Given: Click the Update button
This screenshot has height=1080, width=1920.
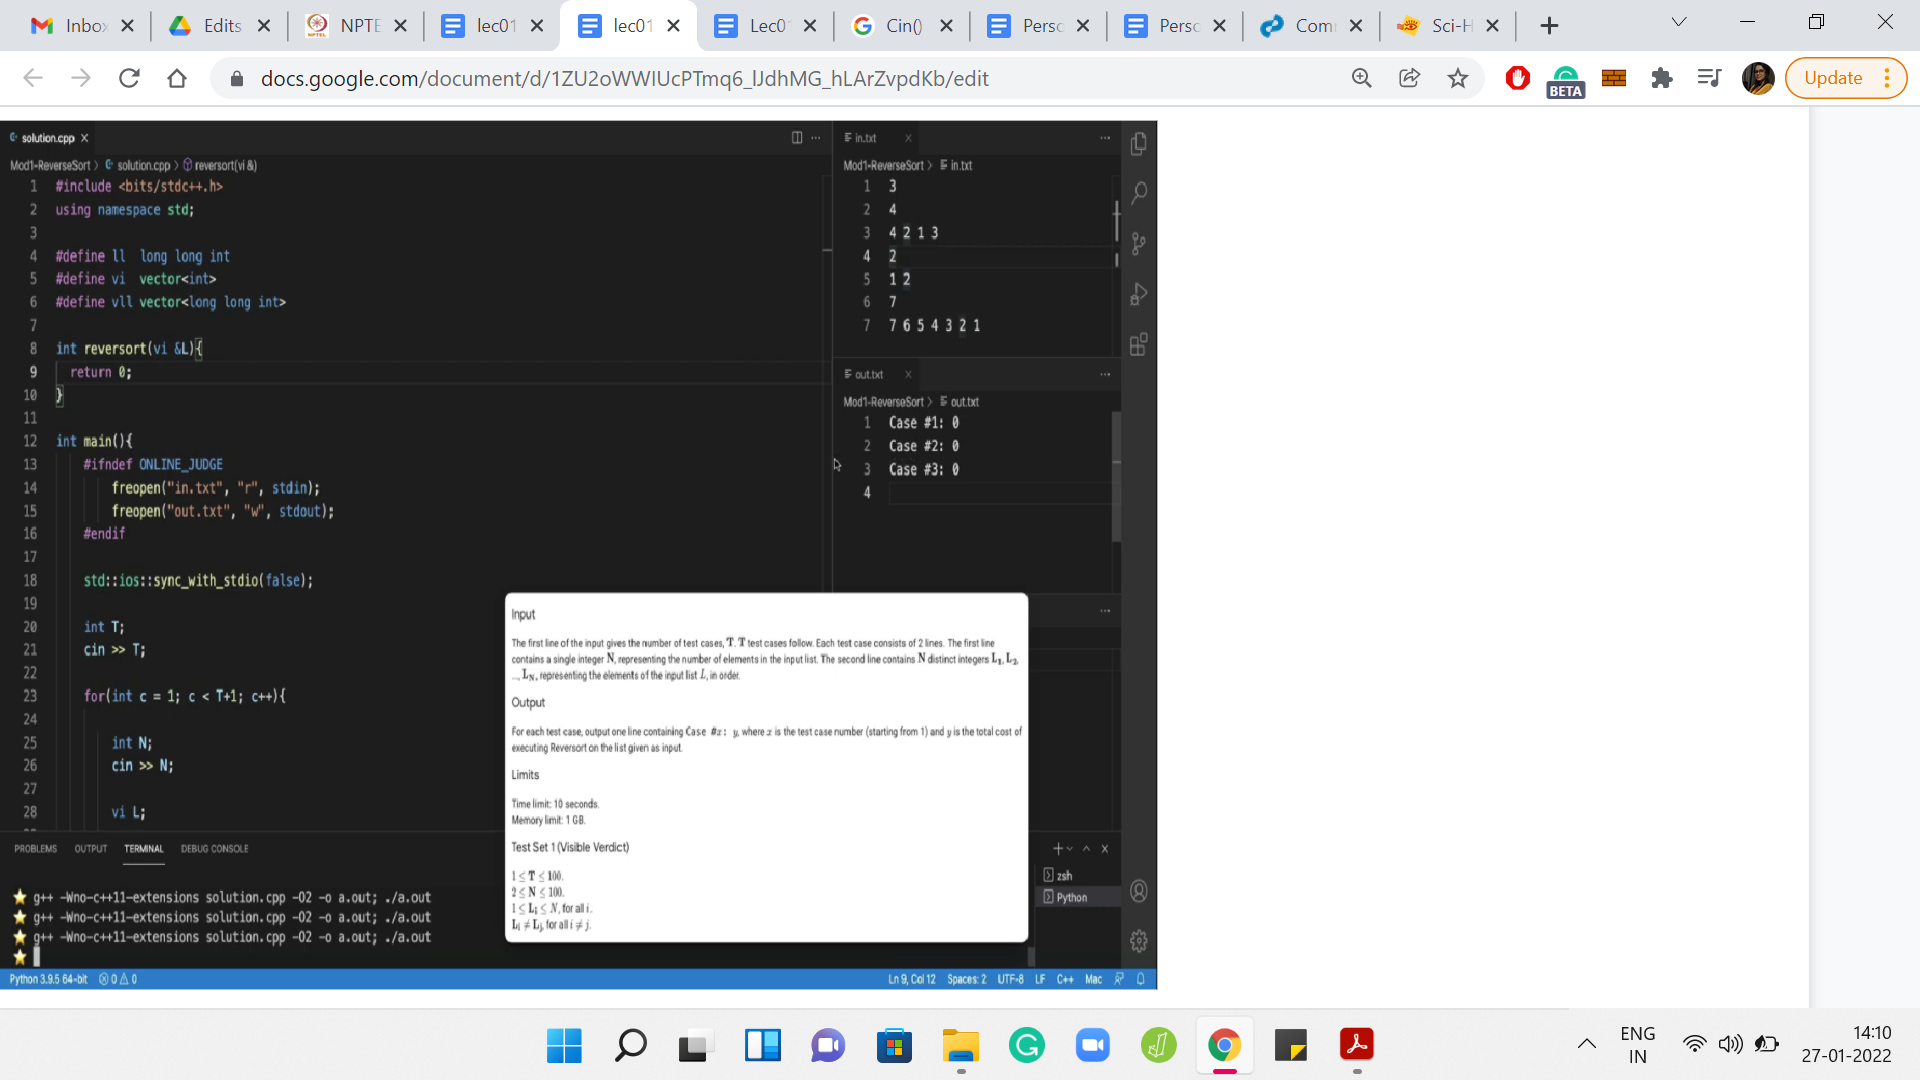Looking at the screenshot, I should (1832, 78).
